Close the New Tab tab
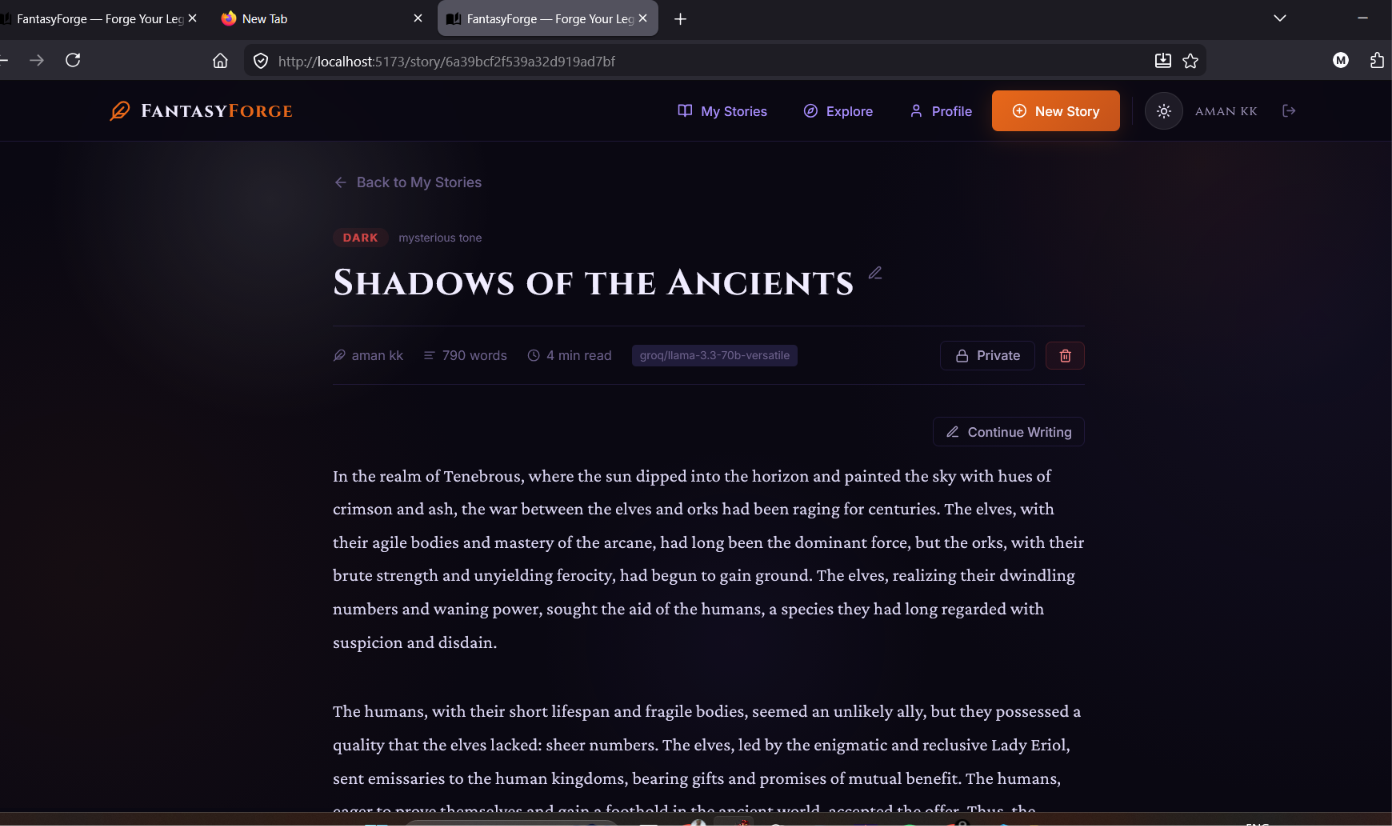 [x=418, y=18]
